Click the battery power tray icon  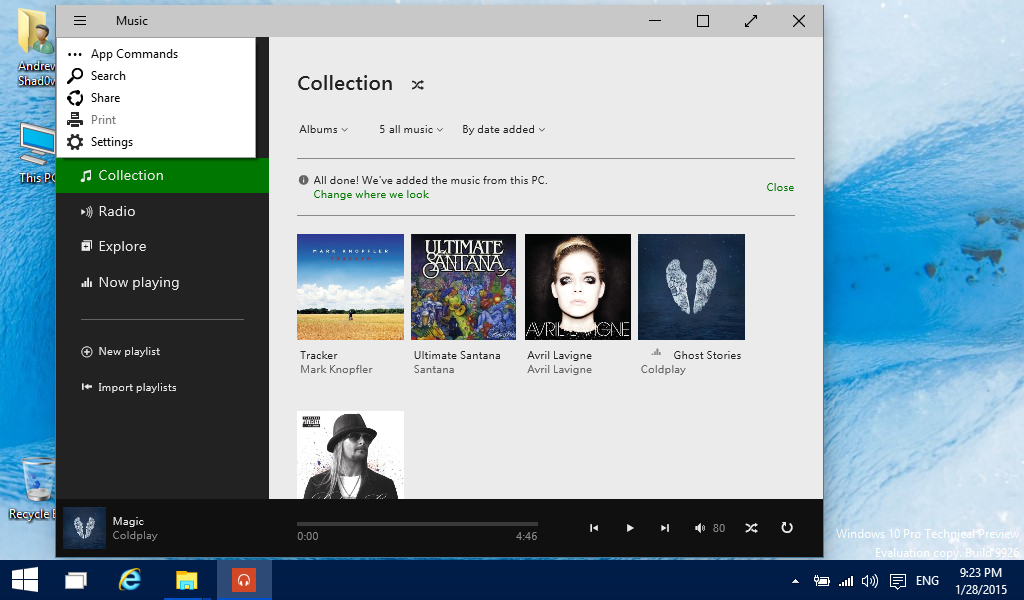822,581
